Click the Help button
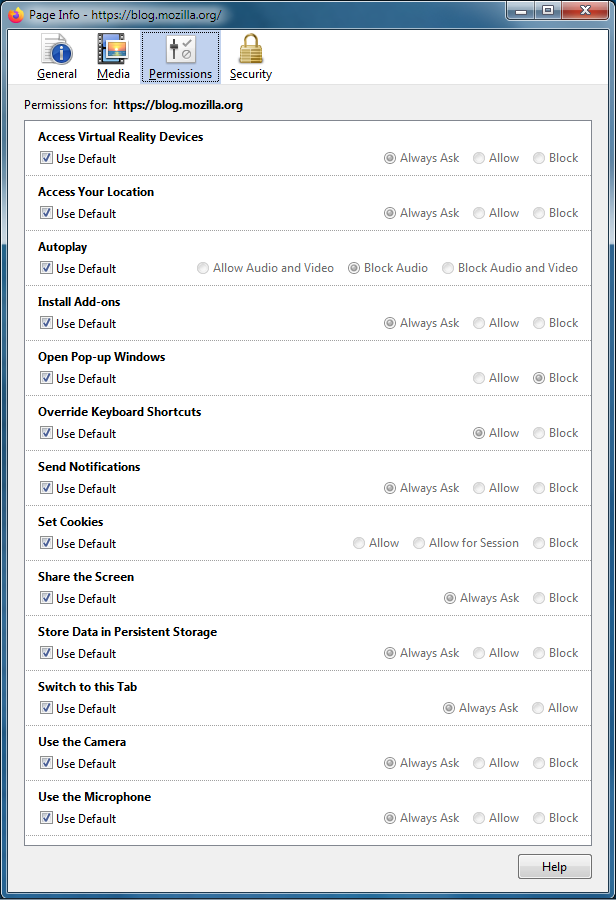This screenshot has width=616, height=900. [554, 867]
